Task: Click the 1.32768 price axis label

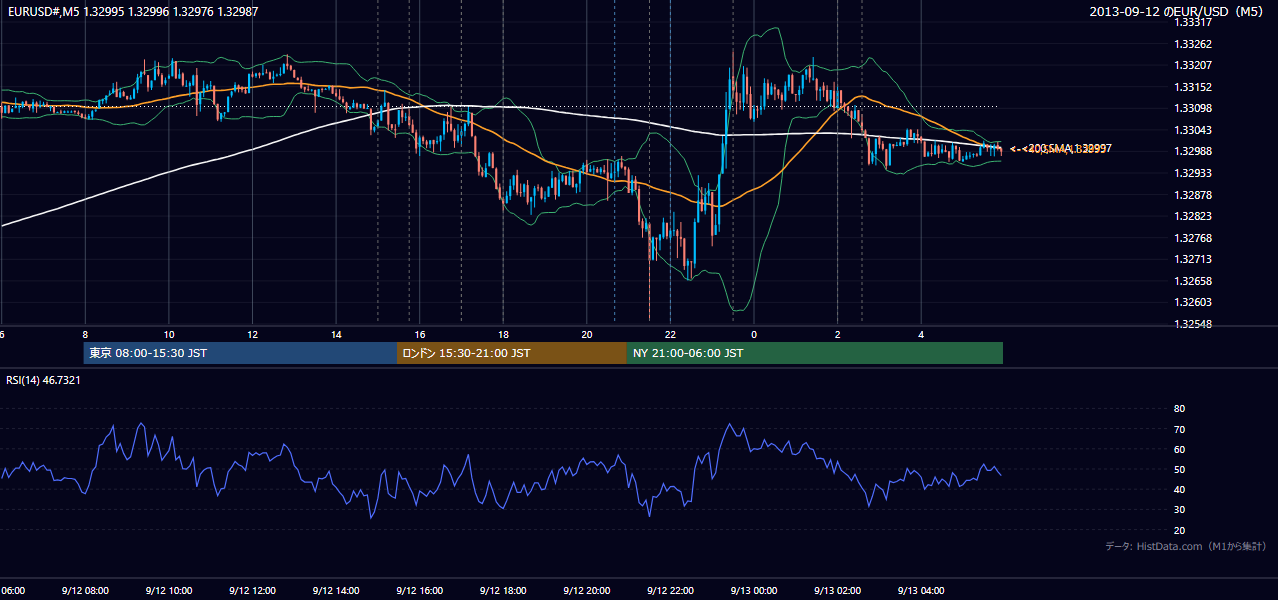Action: pyautogui.click(x=1193, y=238)
